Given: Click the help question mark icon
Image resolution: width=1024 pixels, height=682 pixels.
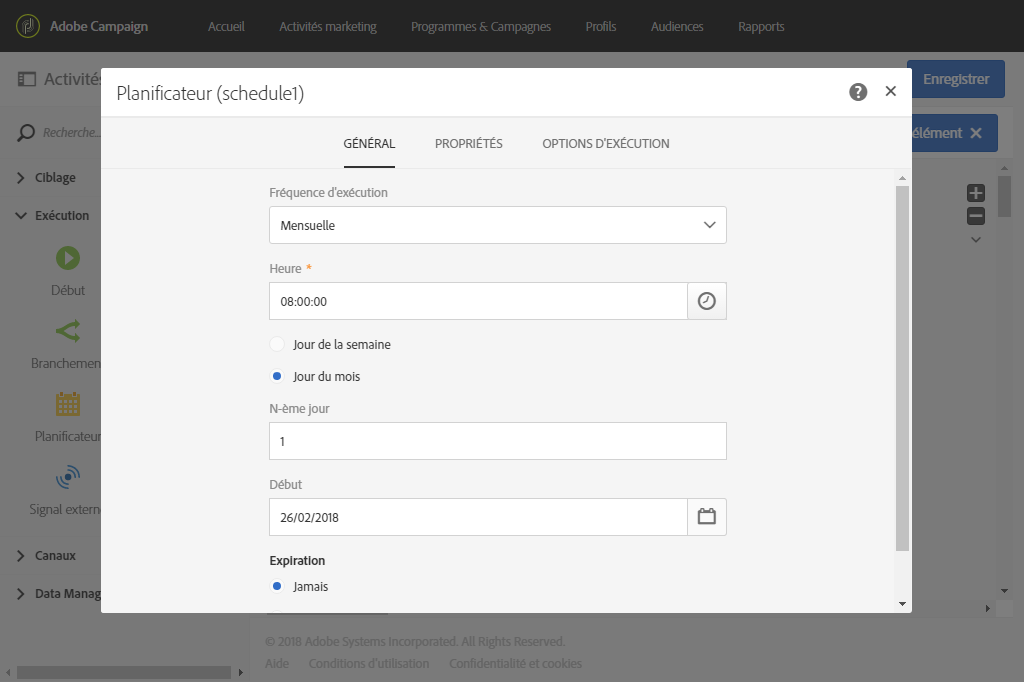Looking at the screenshot, I should coord(858,92).
